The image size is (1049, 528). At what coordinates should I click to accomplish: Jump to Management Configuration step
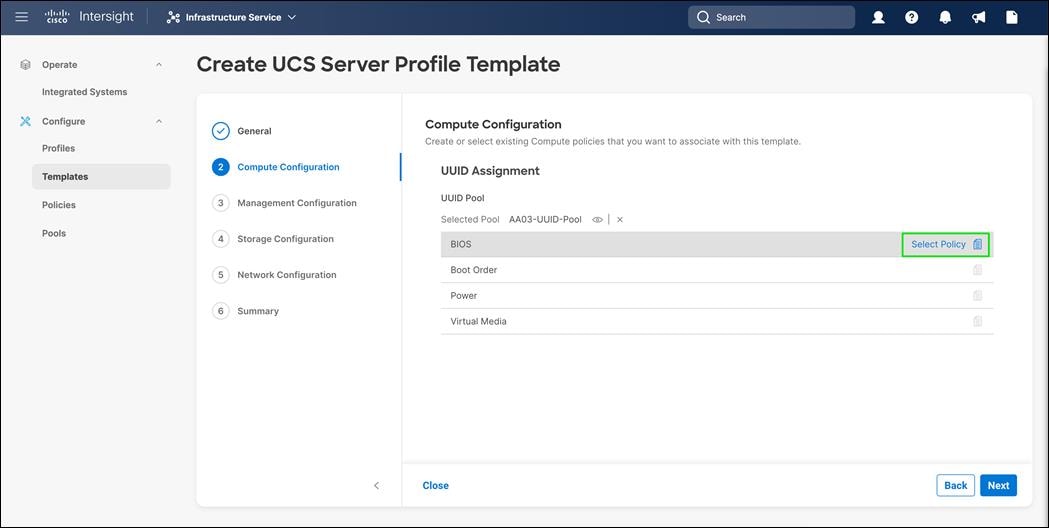(x=297, y=203)
